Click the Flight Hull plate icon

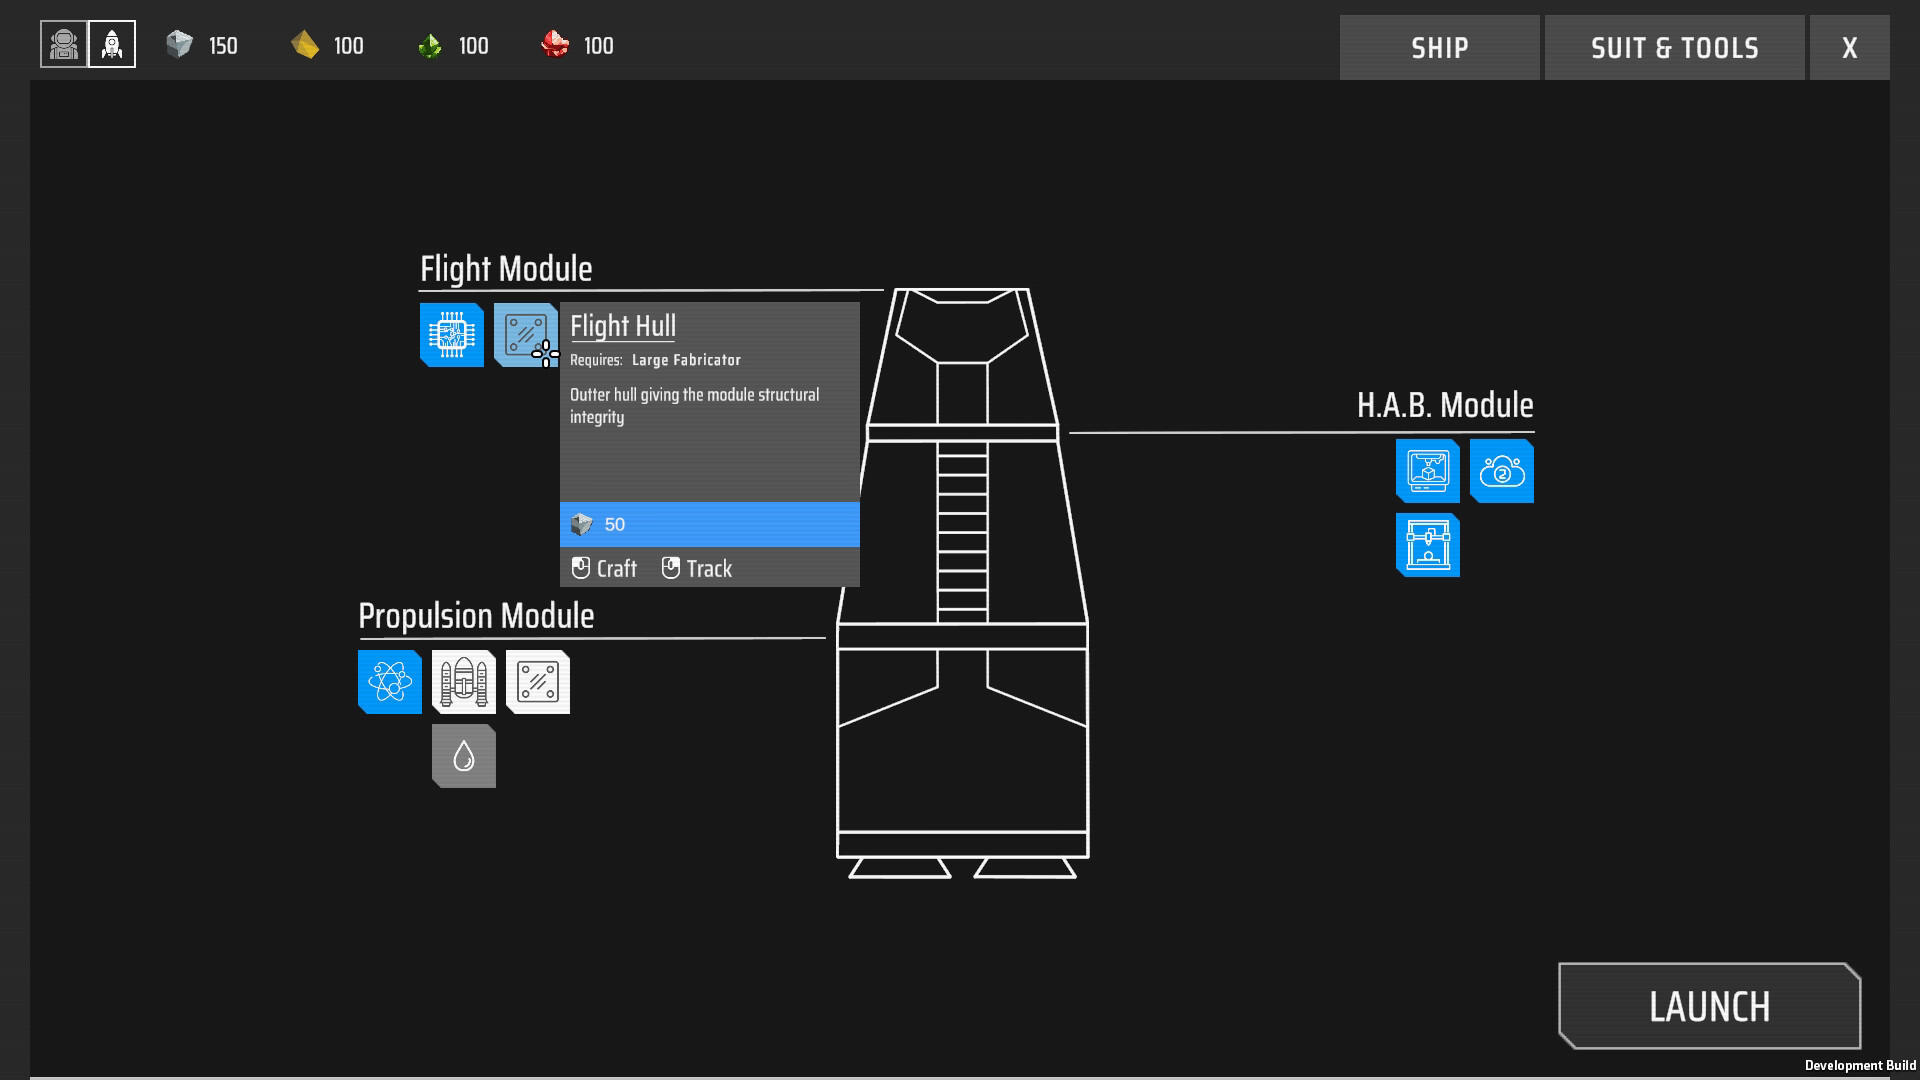pos(522,333)
